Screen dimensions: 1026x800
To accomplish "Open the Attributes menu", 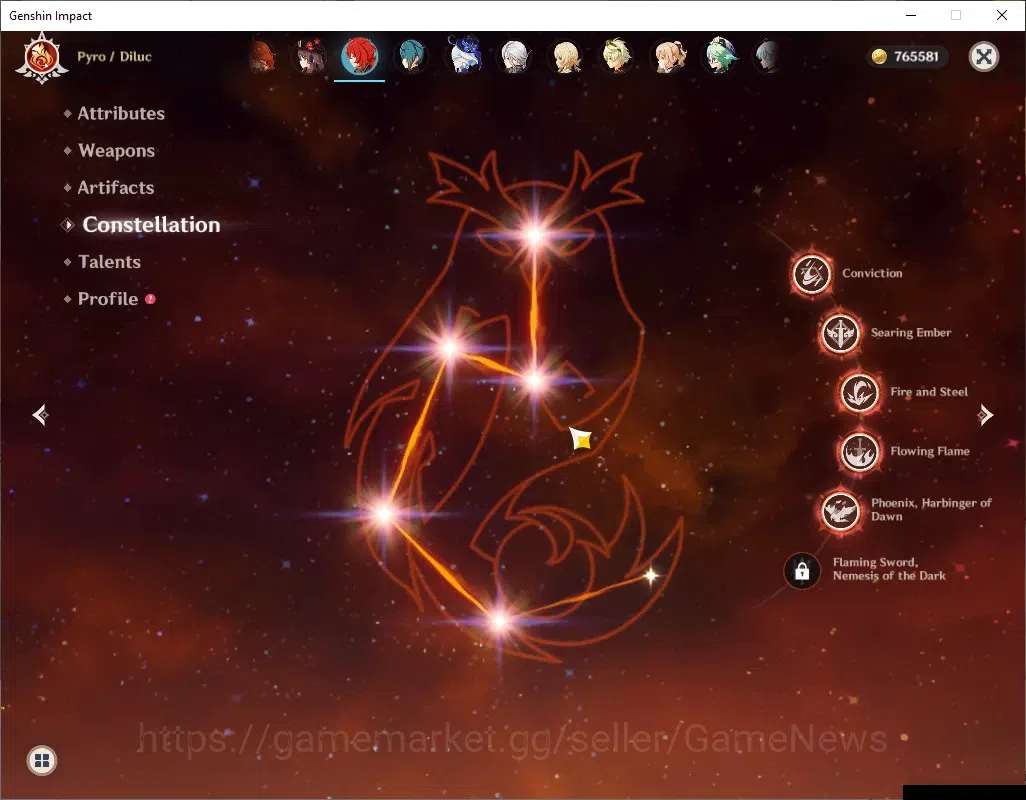I will (x=121, y=114).
